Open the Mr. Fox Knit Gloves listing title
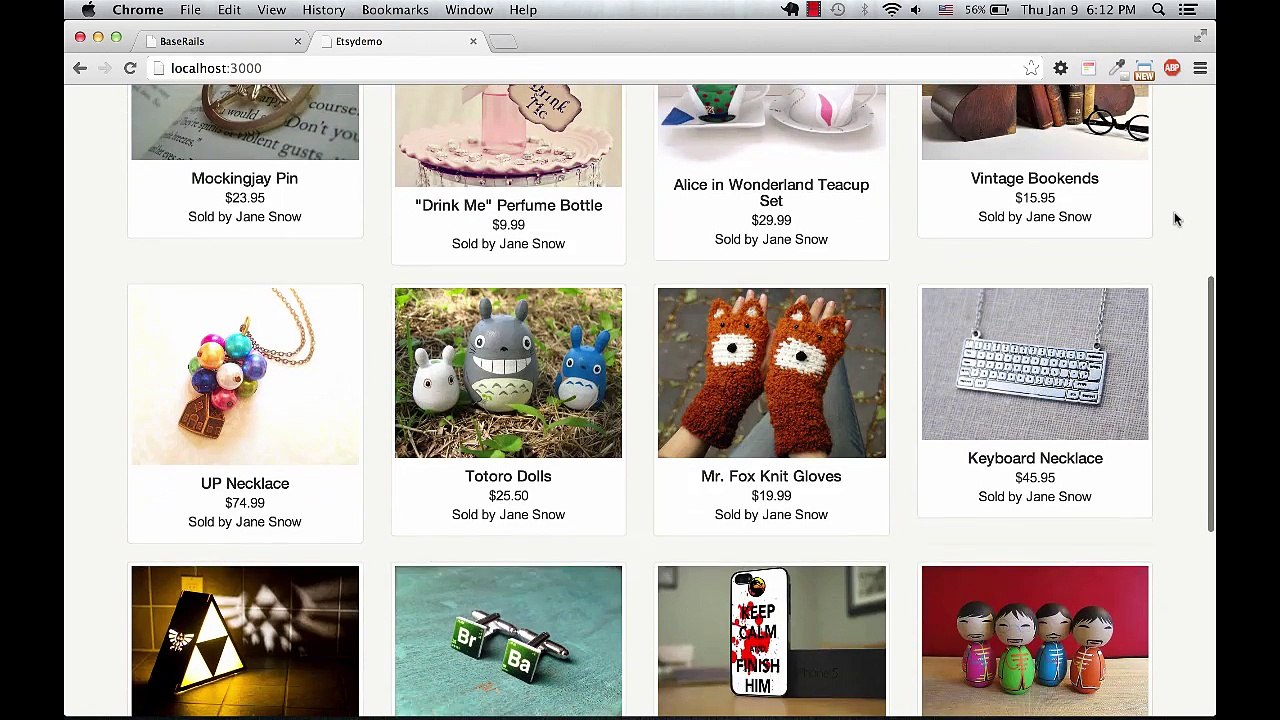1280x720 pixels. (771, 476)
